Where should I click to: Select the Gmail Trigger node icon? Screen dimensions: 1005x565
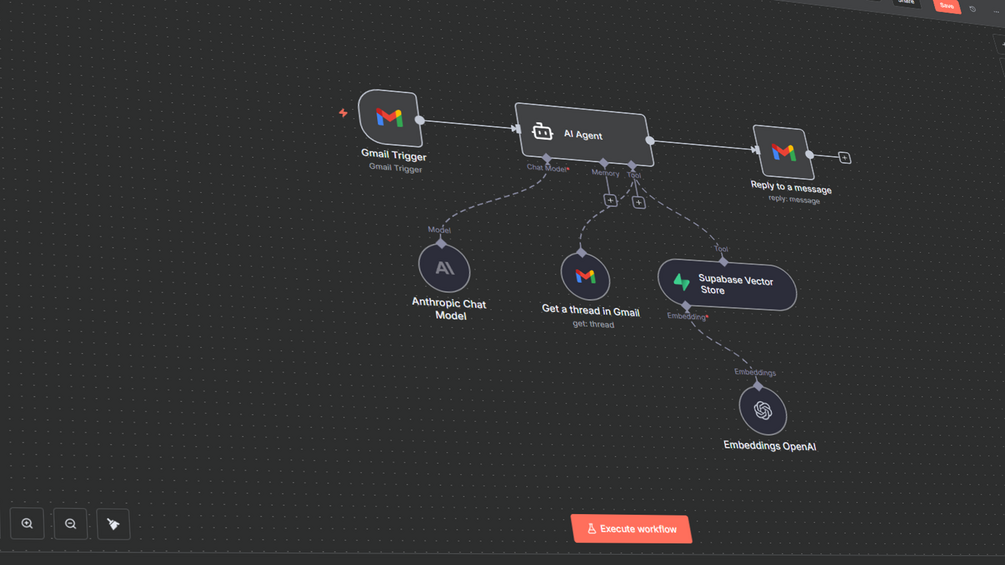coord(390,118)
